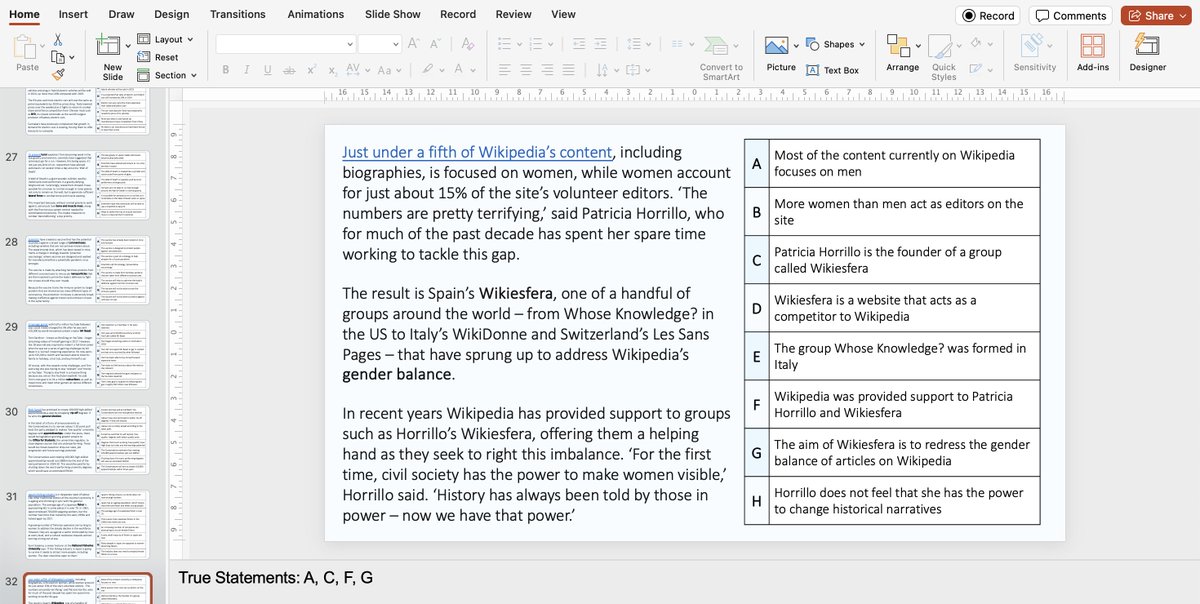The width and height of the screenshot is (1200, 604).
Task: Click the Picture insert icon
Action: pos(777,46)
